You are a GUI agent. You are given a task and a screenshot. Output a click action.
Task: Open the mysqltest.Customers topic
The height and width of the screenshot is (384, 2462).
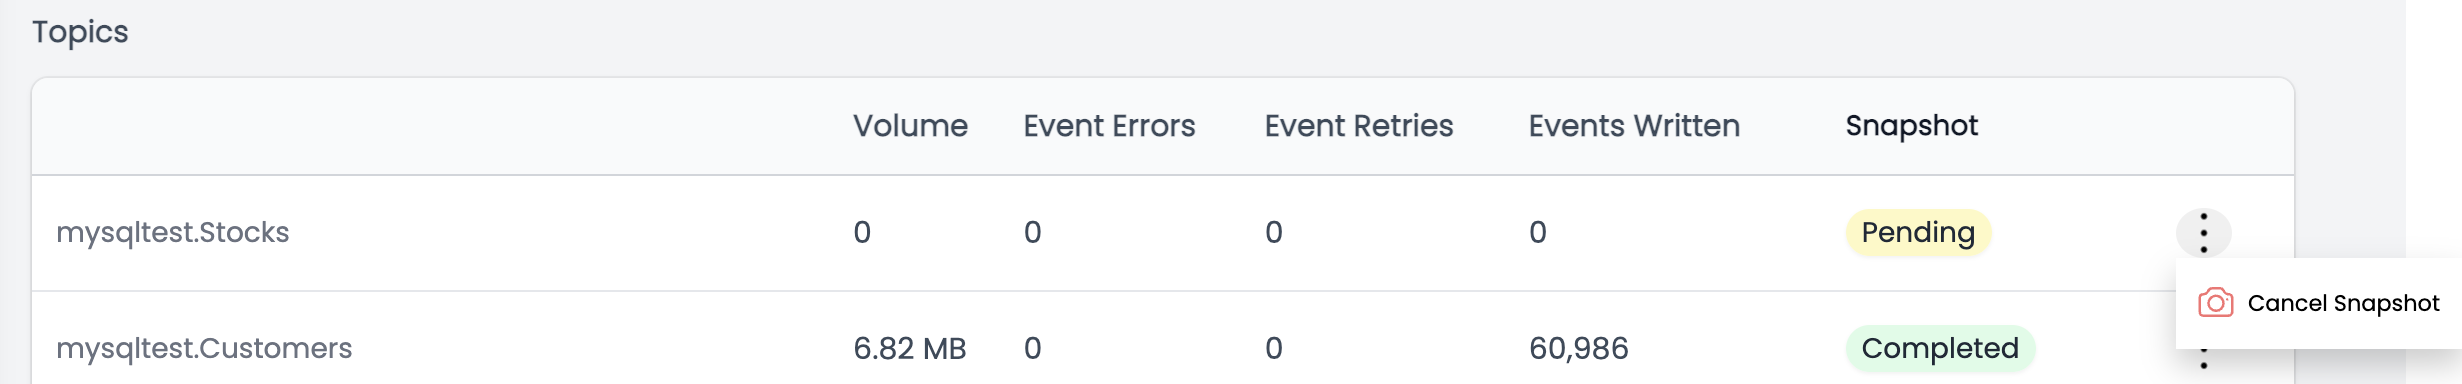204,349
